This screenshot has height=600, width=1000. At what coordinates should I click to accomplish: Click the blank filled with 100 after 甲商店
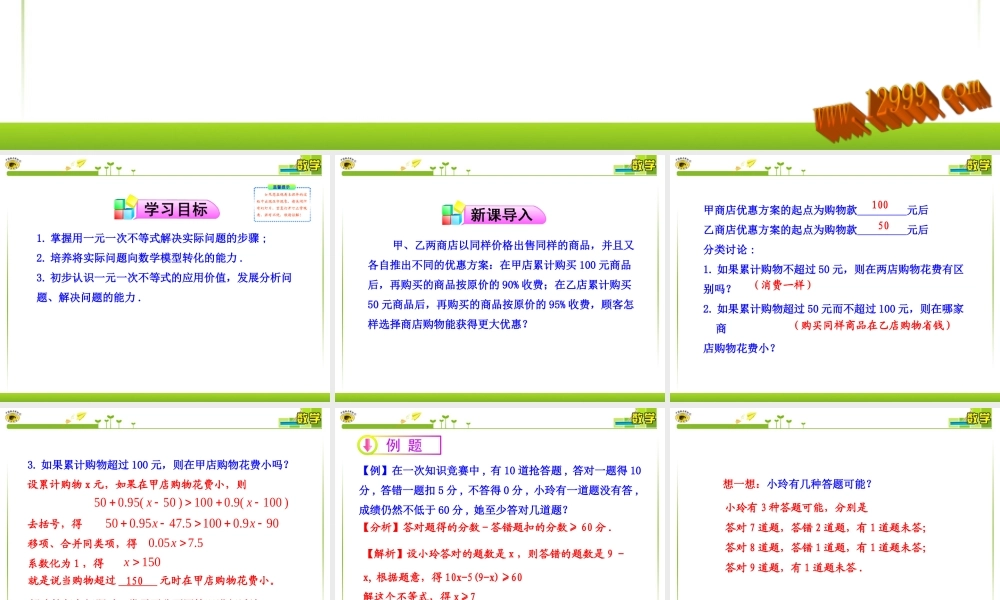pyautogui.click(x=881, y=206)
